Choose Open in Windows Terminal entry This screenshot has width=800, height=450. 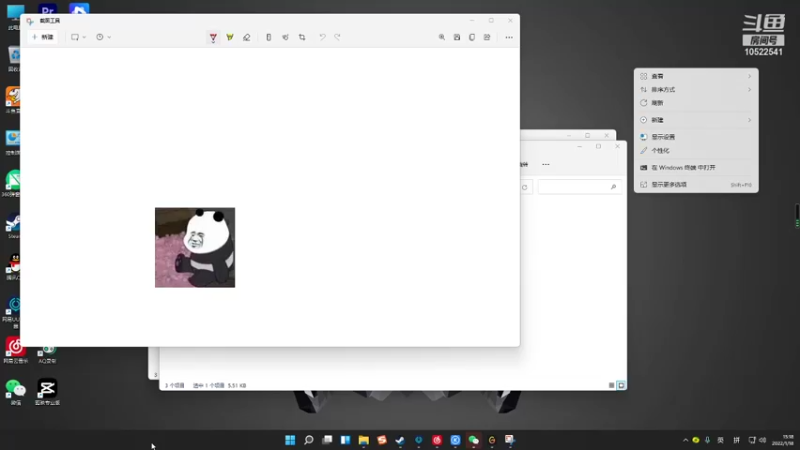click(x=696, y=167)
